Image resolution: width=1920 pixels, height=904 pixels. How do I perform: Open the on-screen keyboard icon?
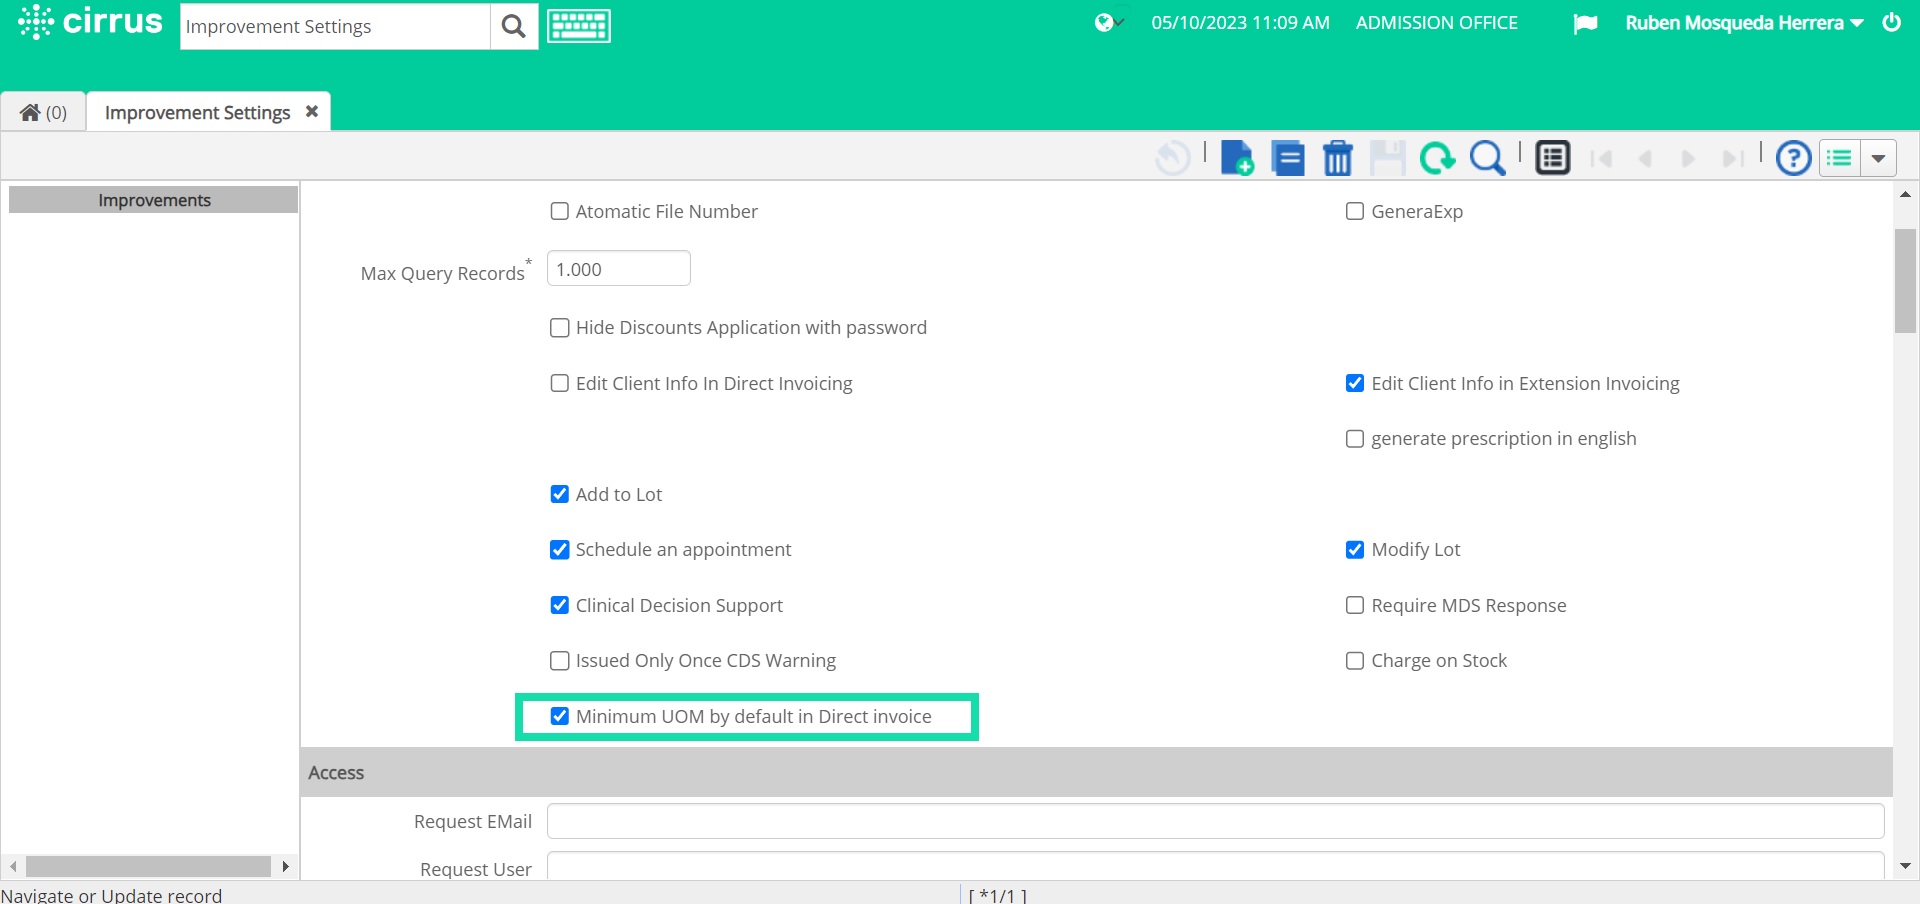[578, 25]
